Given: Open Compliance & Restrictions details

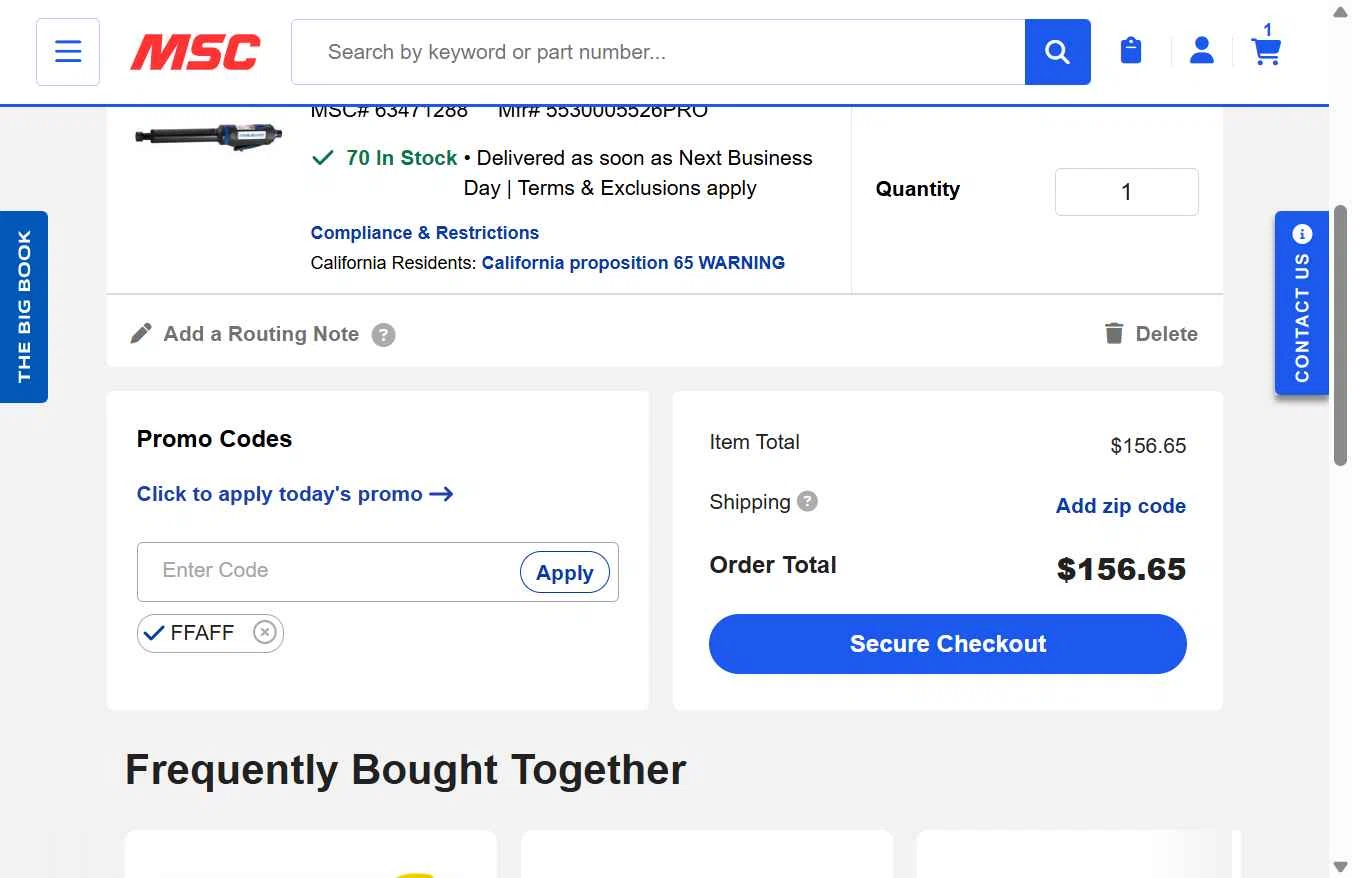Looking at the screenshot, I should click(424, 233).
